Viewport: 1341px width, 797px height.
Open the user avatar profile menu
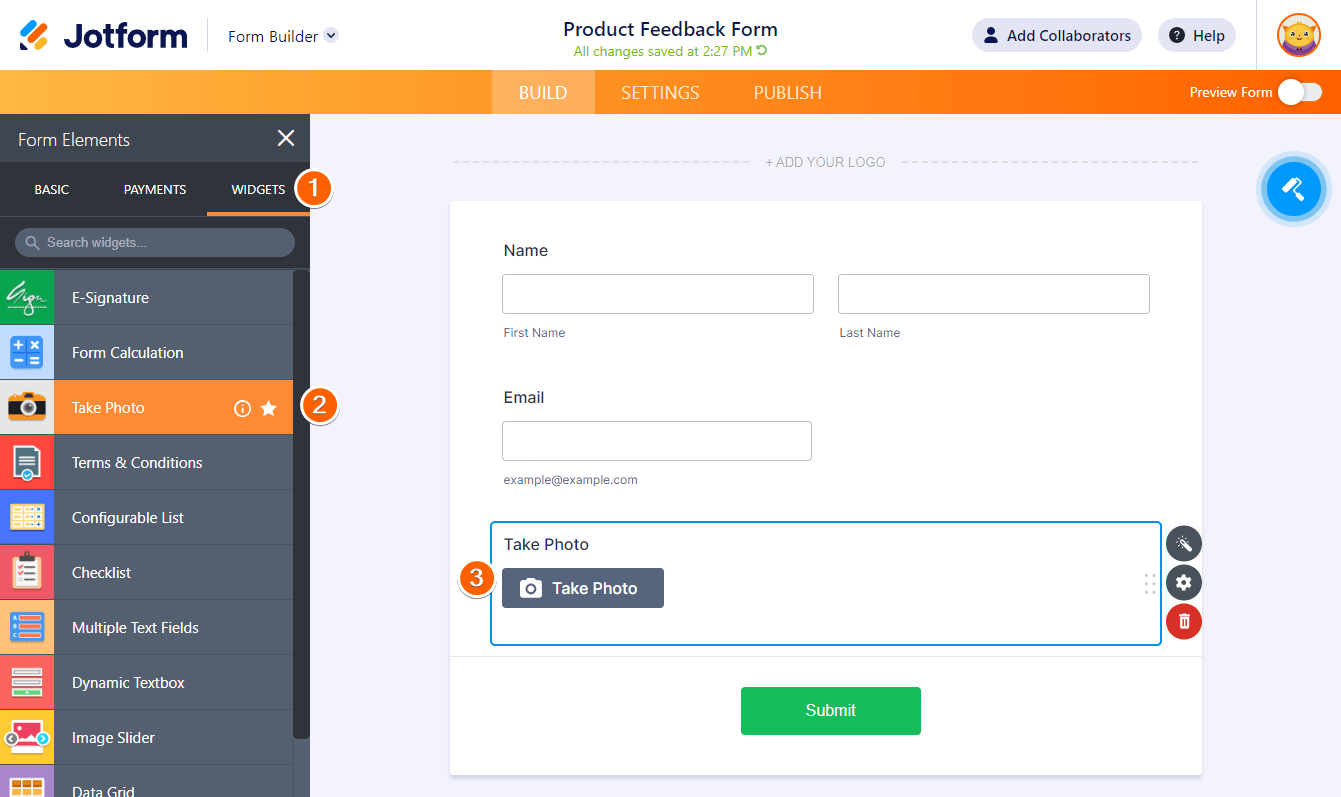(1298, 36)
